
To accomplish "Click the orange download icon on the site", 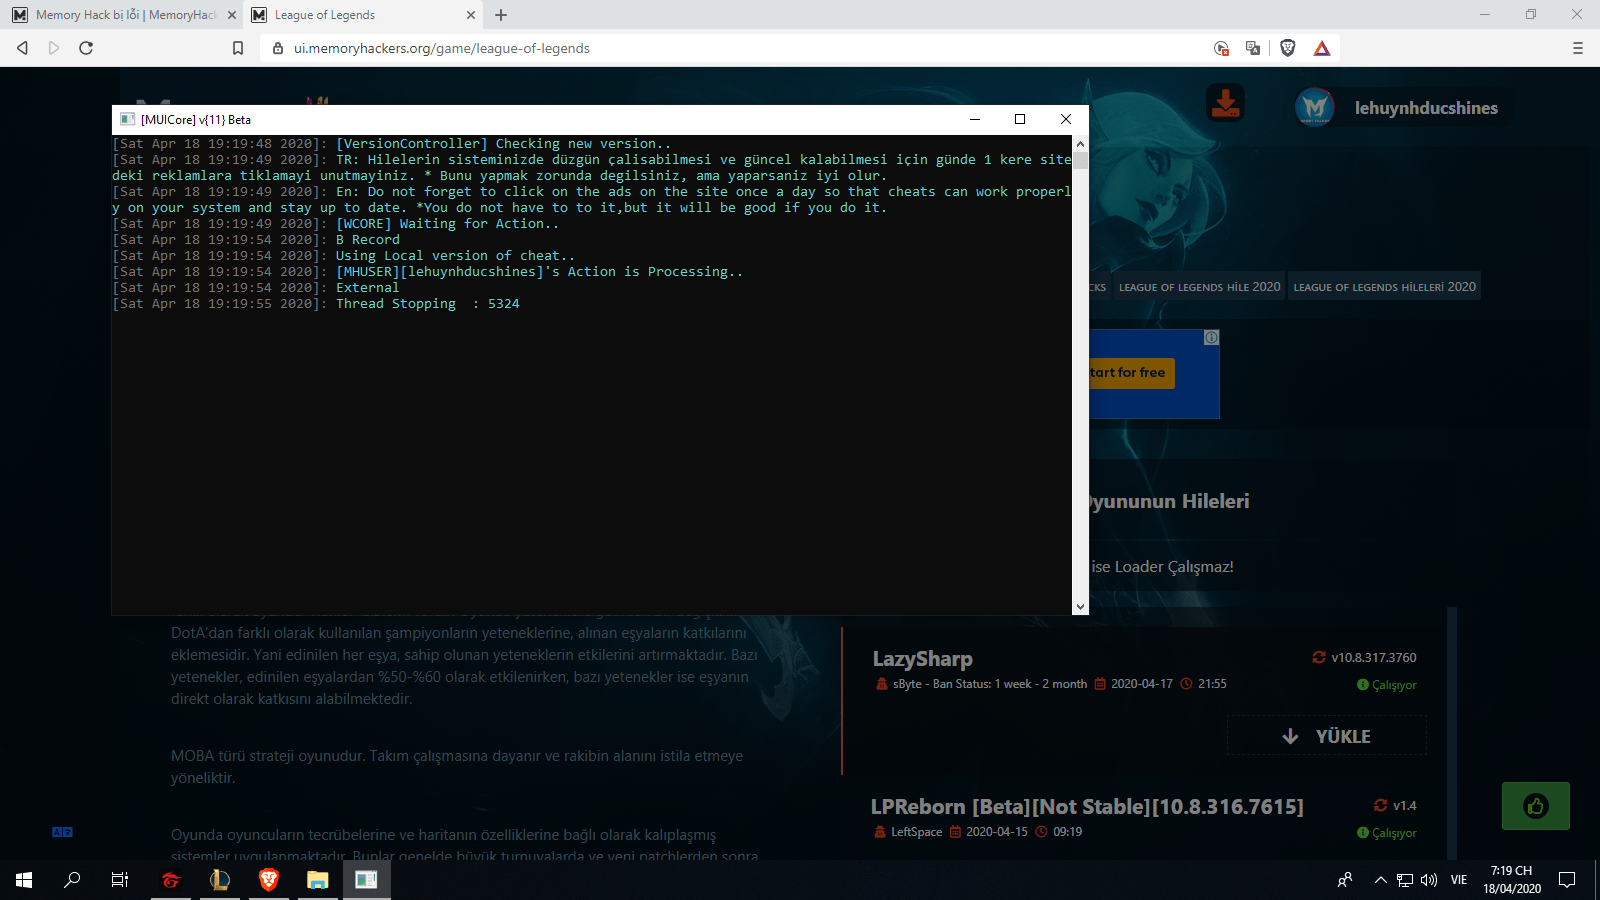I will click(x=1225, y=104).
